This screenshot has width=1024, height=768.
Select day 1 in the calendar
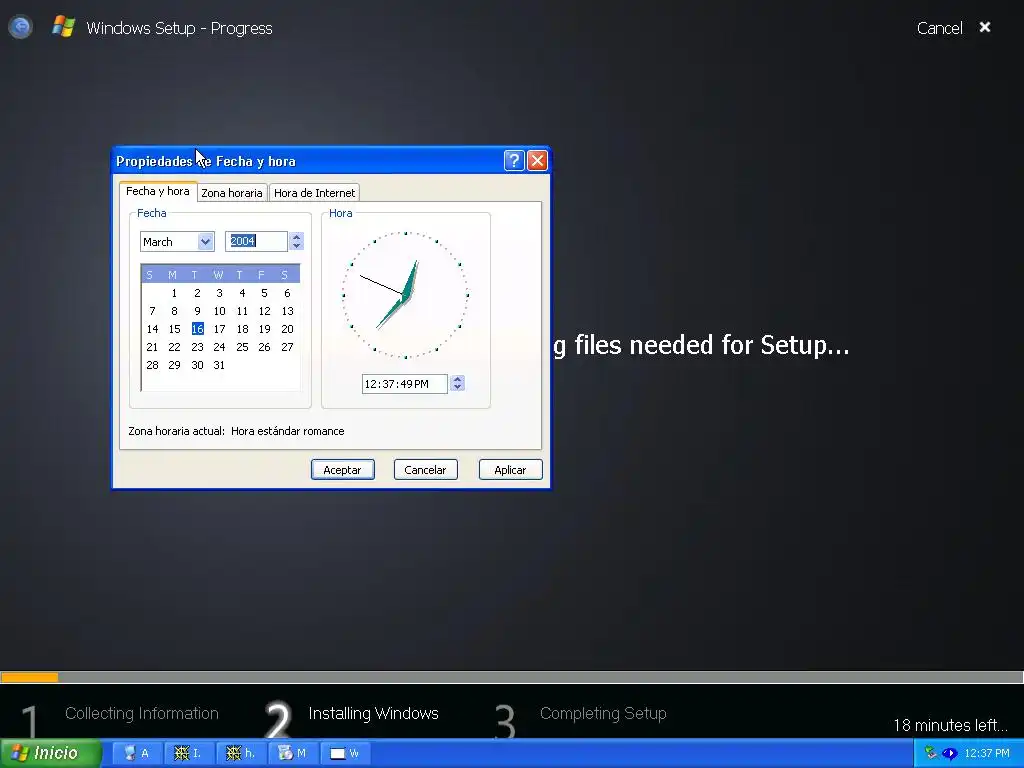(174, 293)
